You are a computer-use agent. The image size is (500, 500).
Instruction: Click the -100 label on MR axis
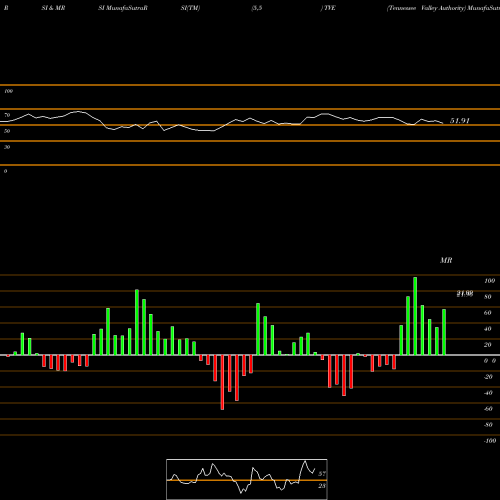[490, 441]
